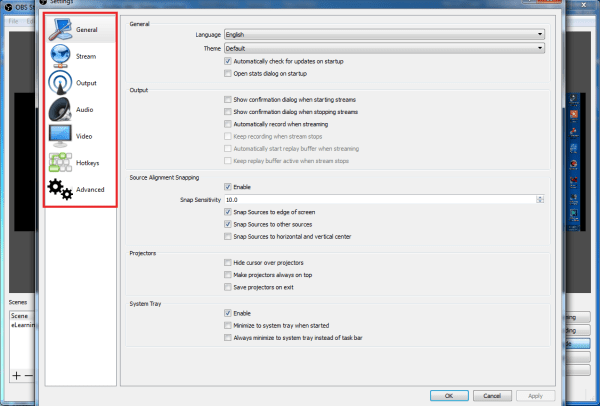Select the General globe icon

(x=60, y=30)
